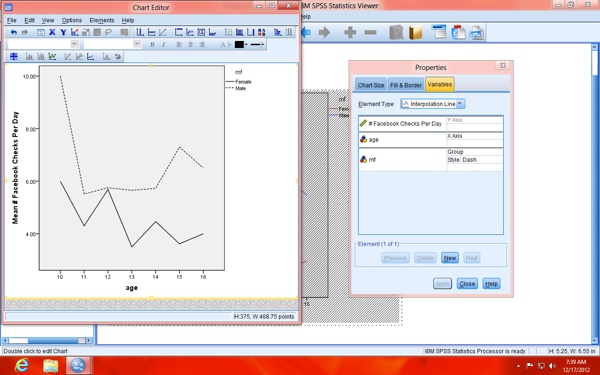
Task: Click the volume speaker tray icon
Action: pos(552,366)
